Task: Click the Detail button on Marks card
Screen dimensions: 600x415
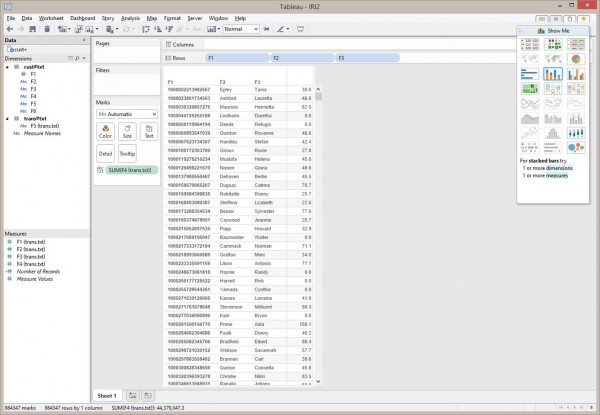Action: pos(105,153)
